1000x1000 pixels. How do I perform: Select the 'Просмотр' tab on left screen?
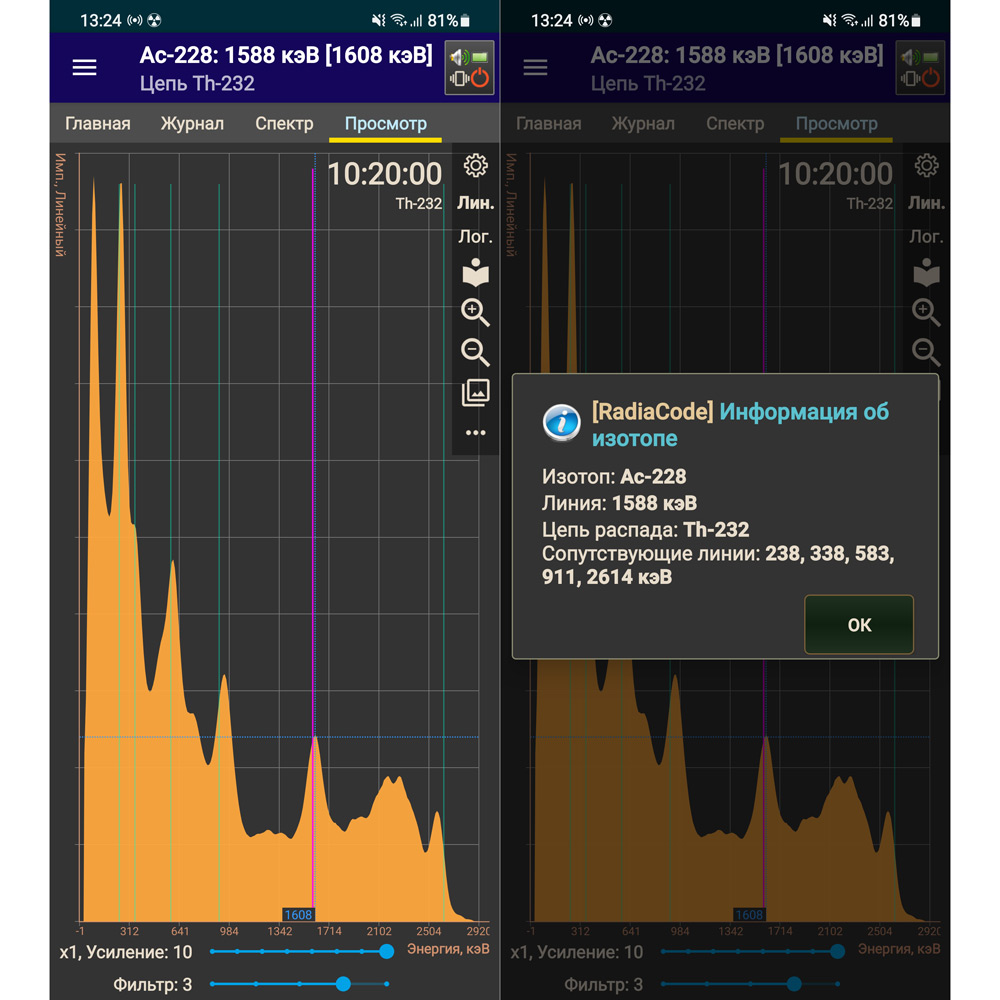click(385, 124)
